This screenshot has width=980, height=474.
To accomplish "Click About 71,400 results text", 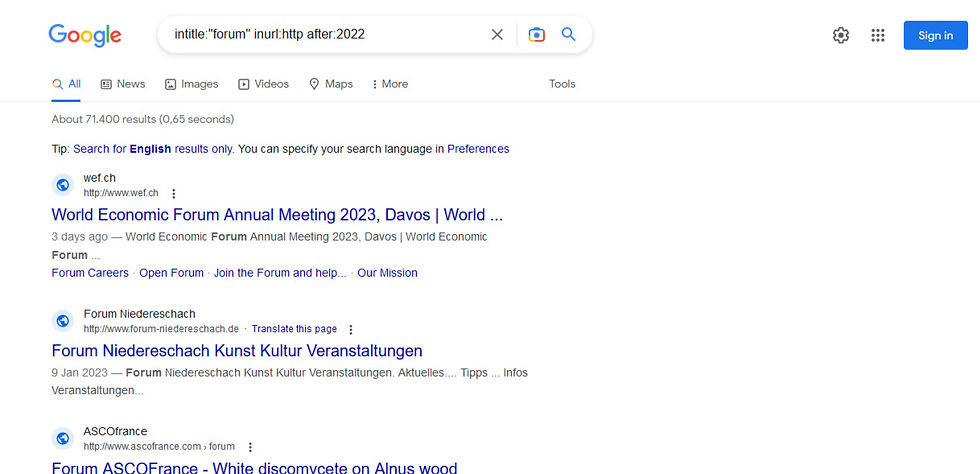I will 142,119.
